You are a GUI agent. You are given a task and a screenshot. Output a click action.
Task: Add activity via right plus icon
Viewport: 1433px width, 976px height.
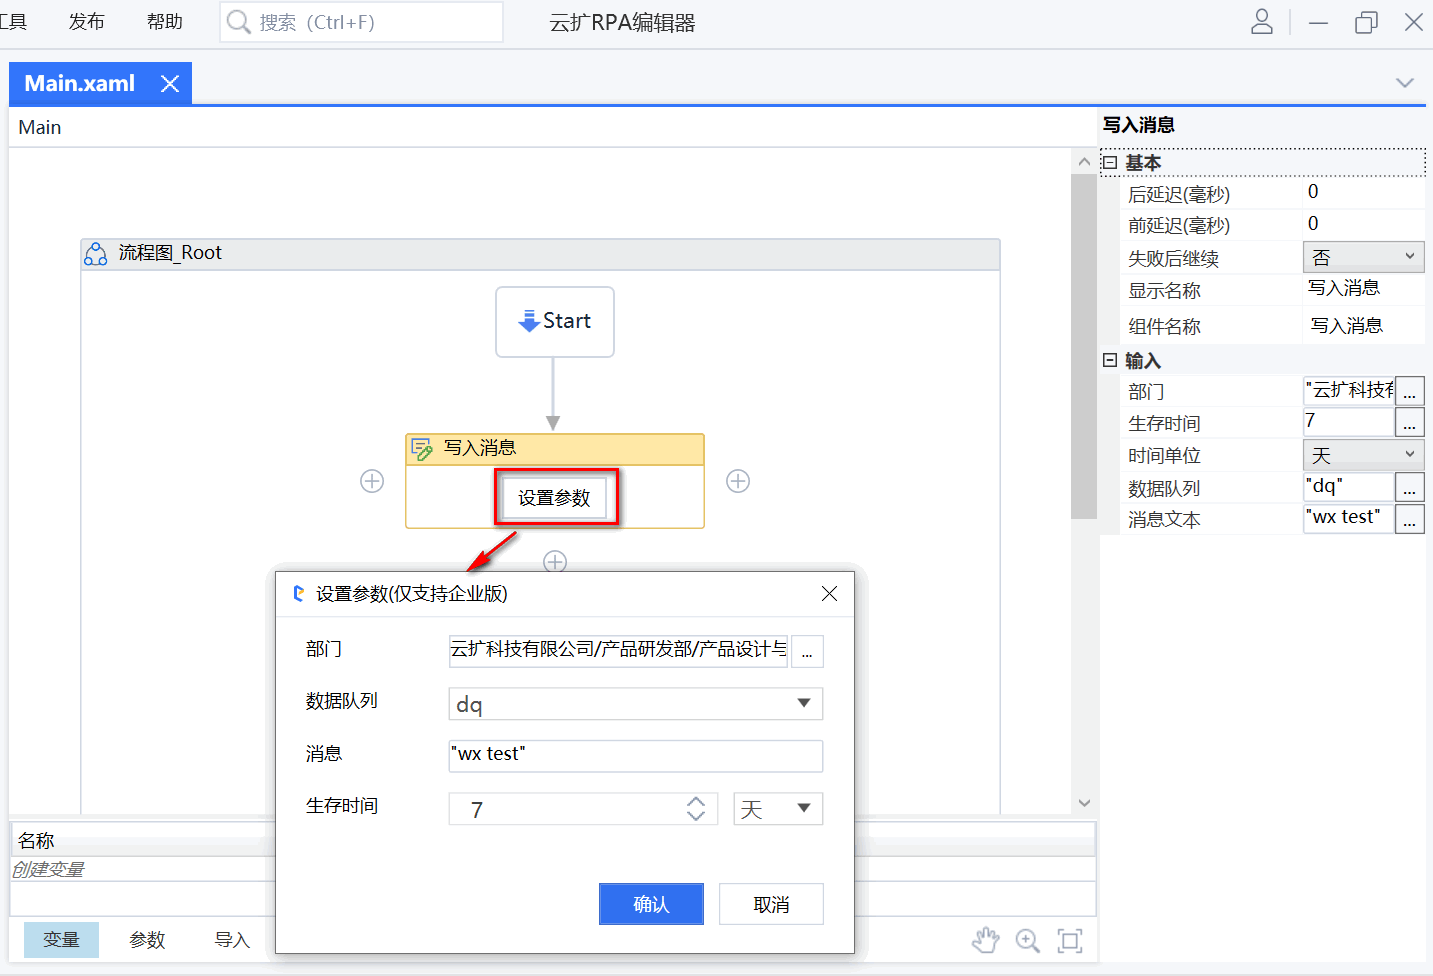(x=738, y=481)
